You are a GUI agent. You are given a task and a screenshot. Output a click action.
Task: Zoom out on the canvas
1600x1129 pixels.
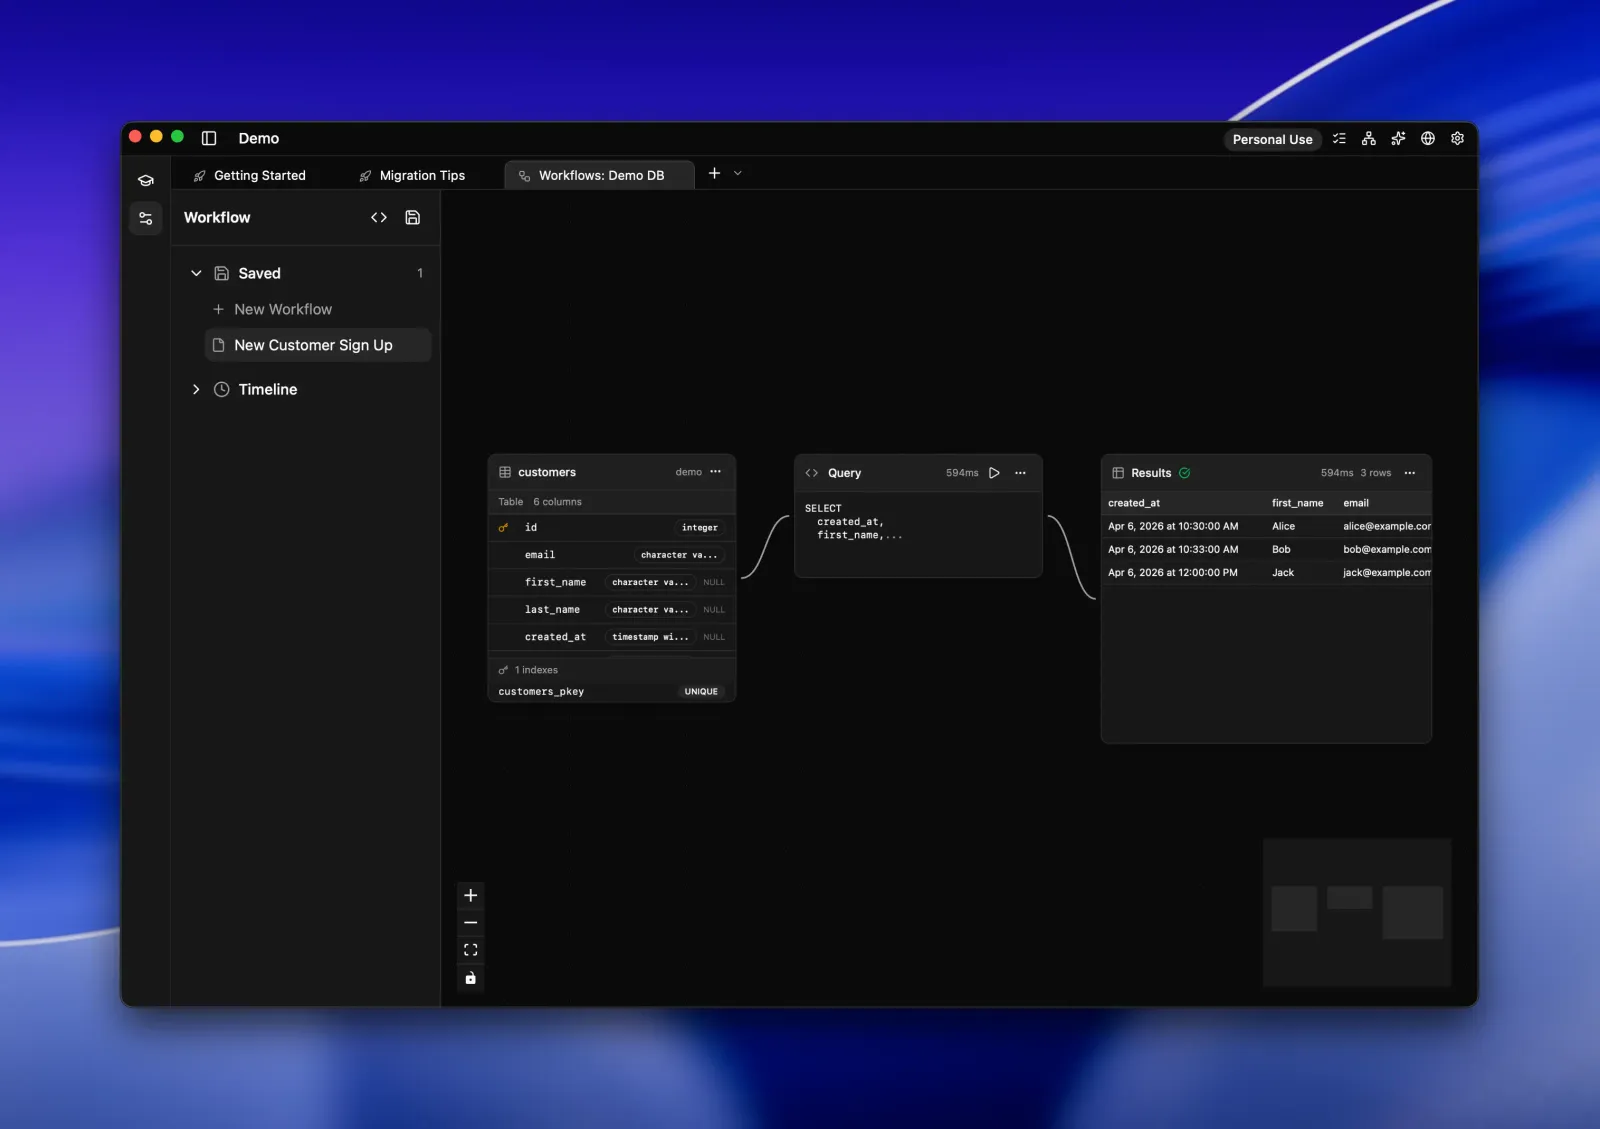click(x=471, y=922)
